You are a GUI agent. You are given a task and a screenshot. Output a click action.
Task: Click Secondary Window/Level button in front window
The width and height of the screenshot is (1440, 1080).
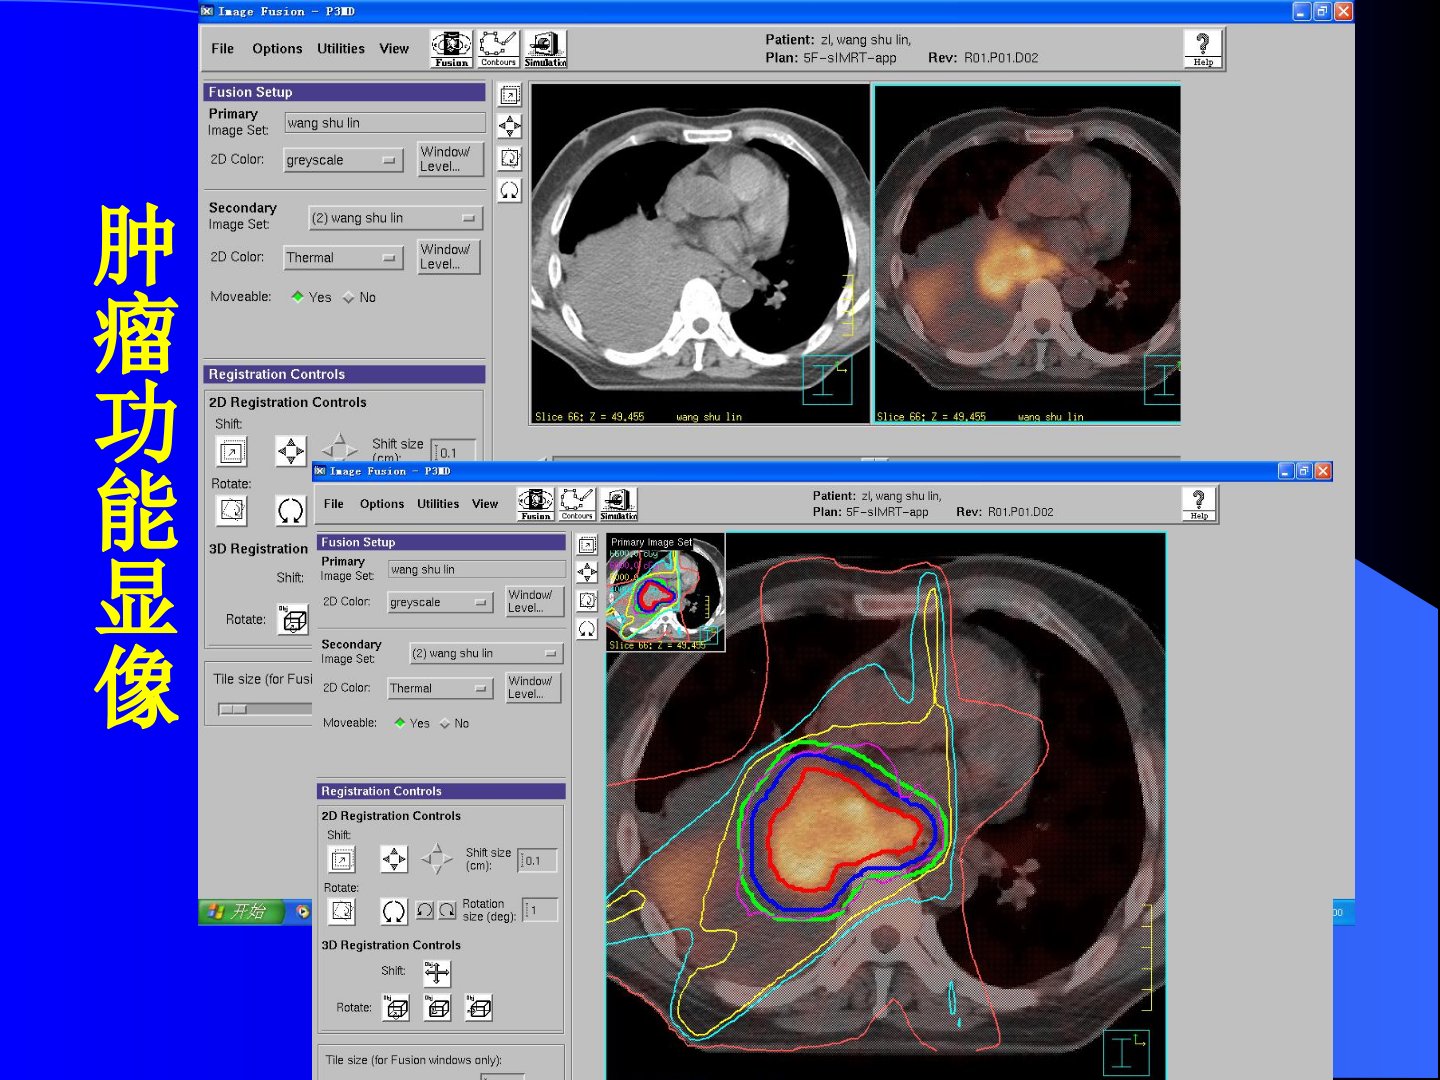tap(533, 687)
